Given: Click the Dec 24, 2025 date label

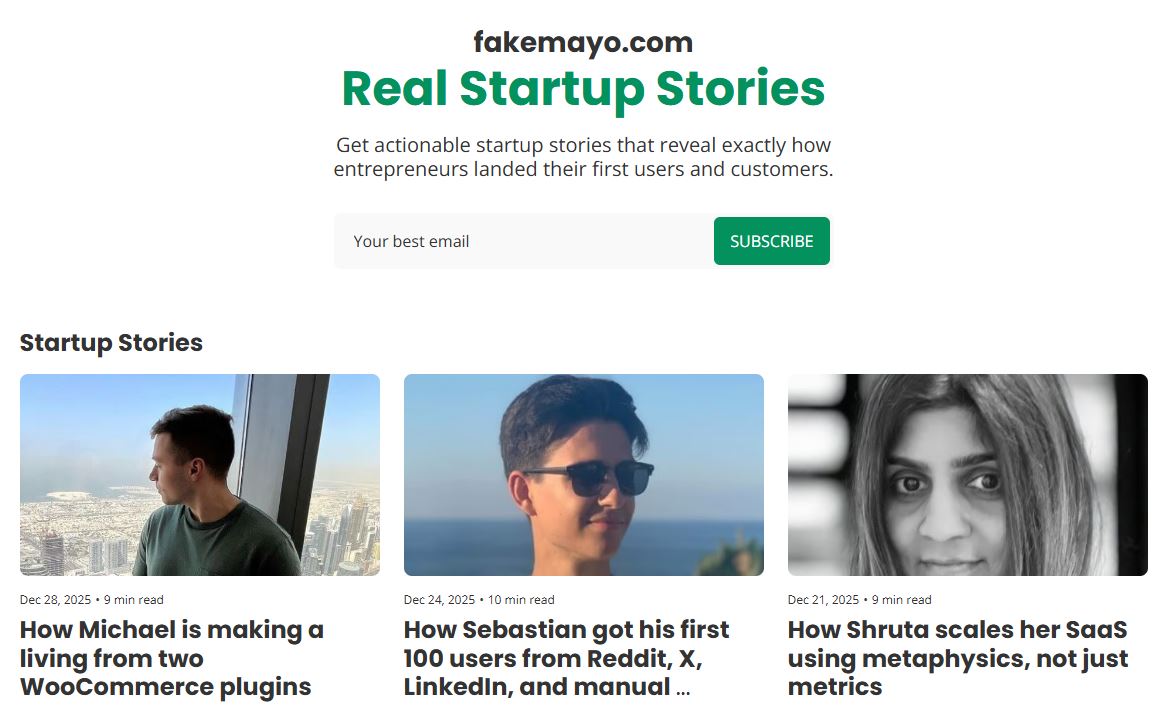Looking at the screenshot, I should (x=438, y=599).
